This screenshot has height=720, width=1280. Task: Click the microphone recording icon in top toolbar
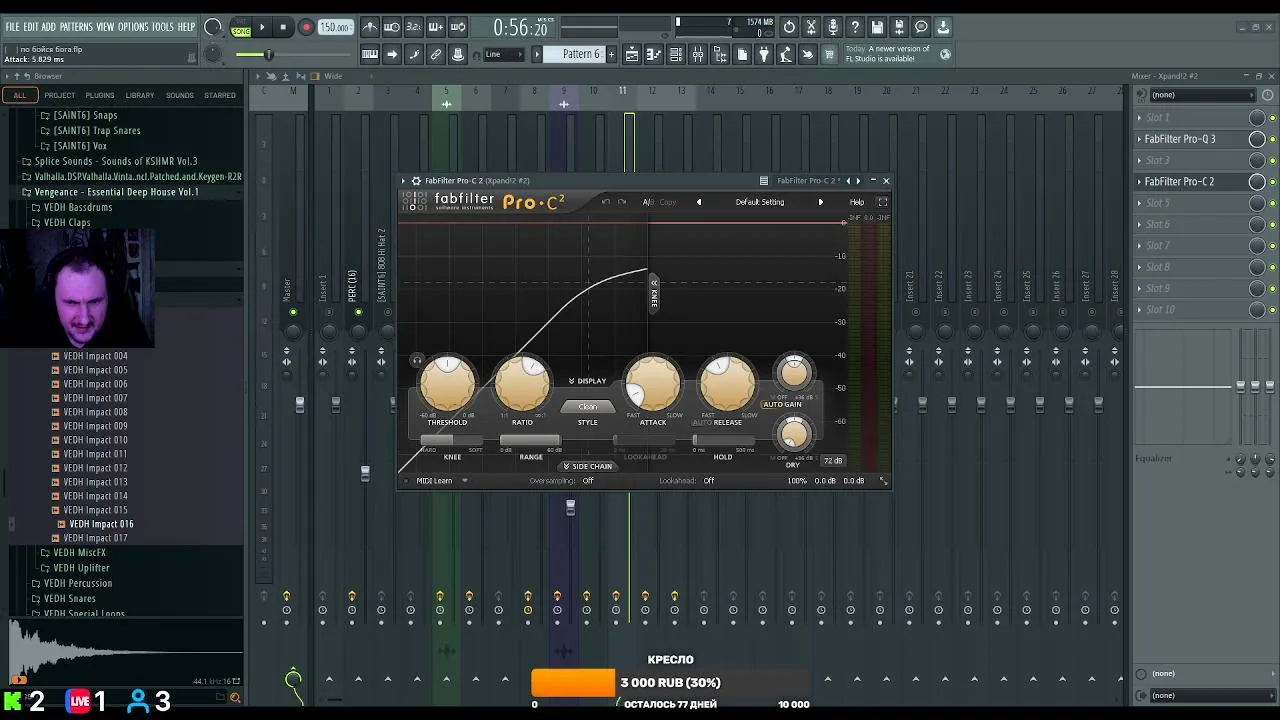833,27
